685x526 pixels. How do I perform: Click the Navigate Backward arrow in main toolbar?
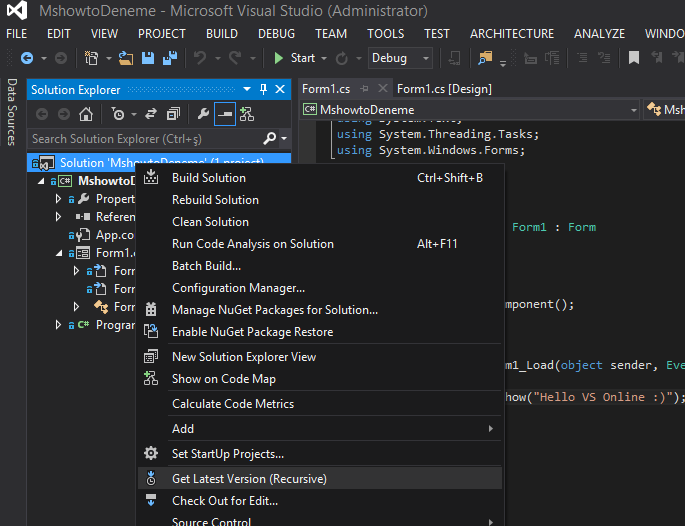[27, 58]
